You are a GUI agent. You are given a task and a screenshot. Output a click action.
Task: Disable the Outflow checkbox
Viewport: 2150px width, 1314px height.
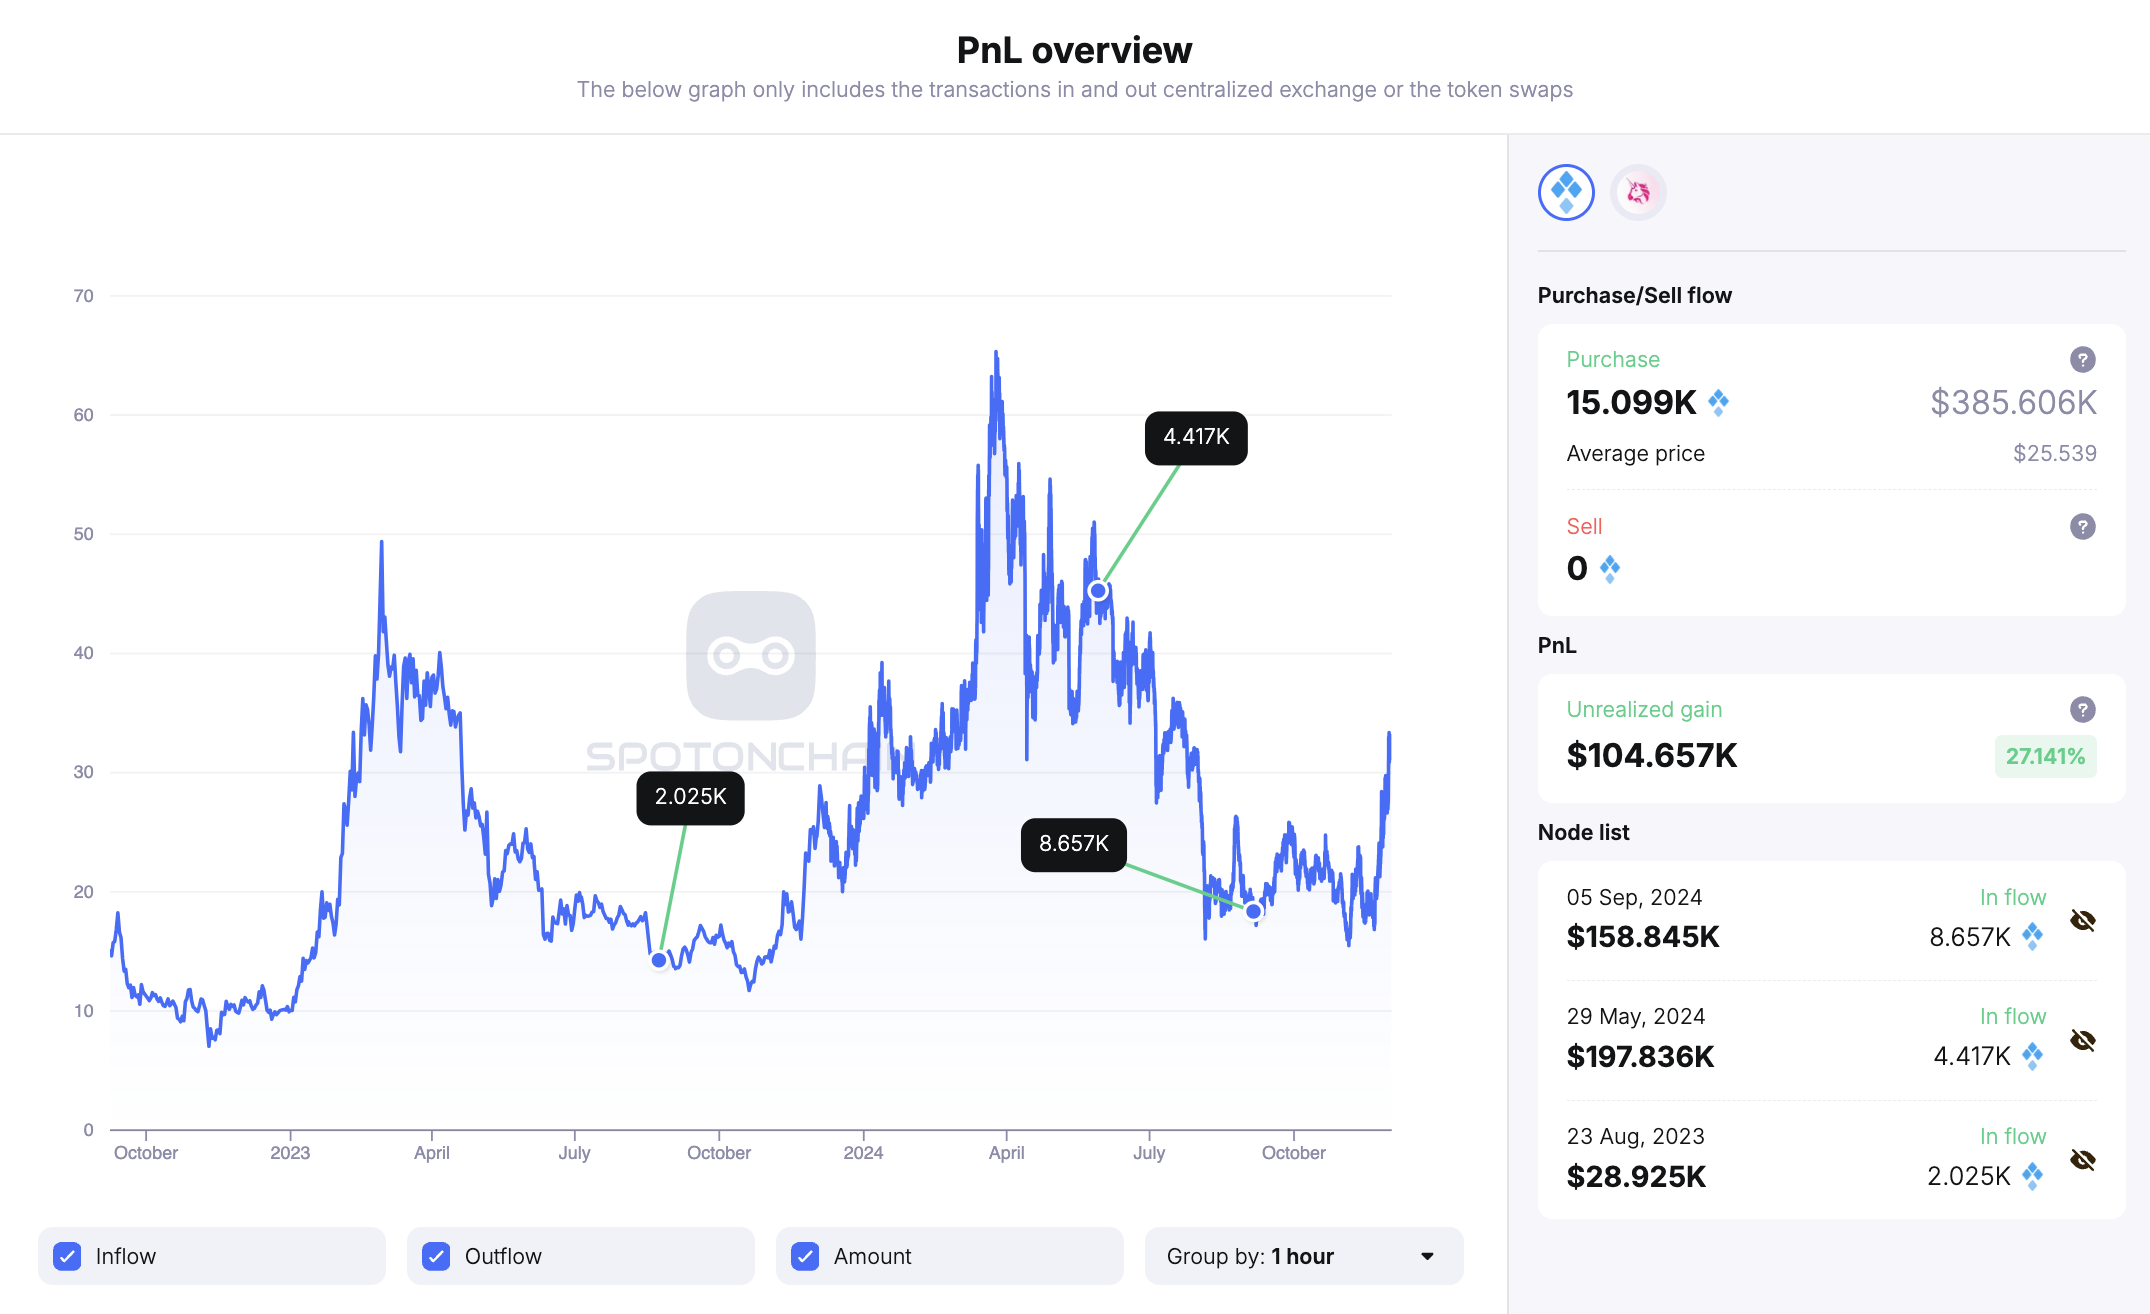[x=435, y=1256]
